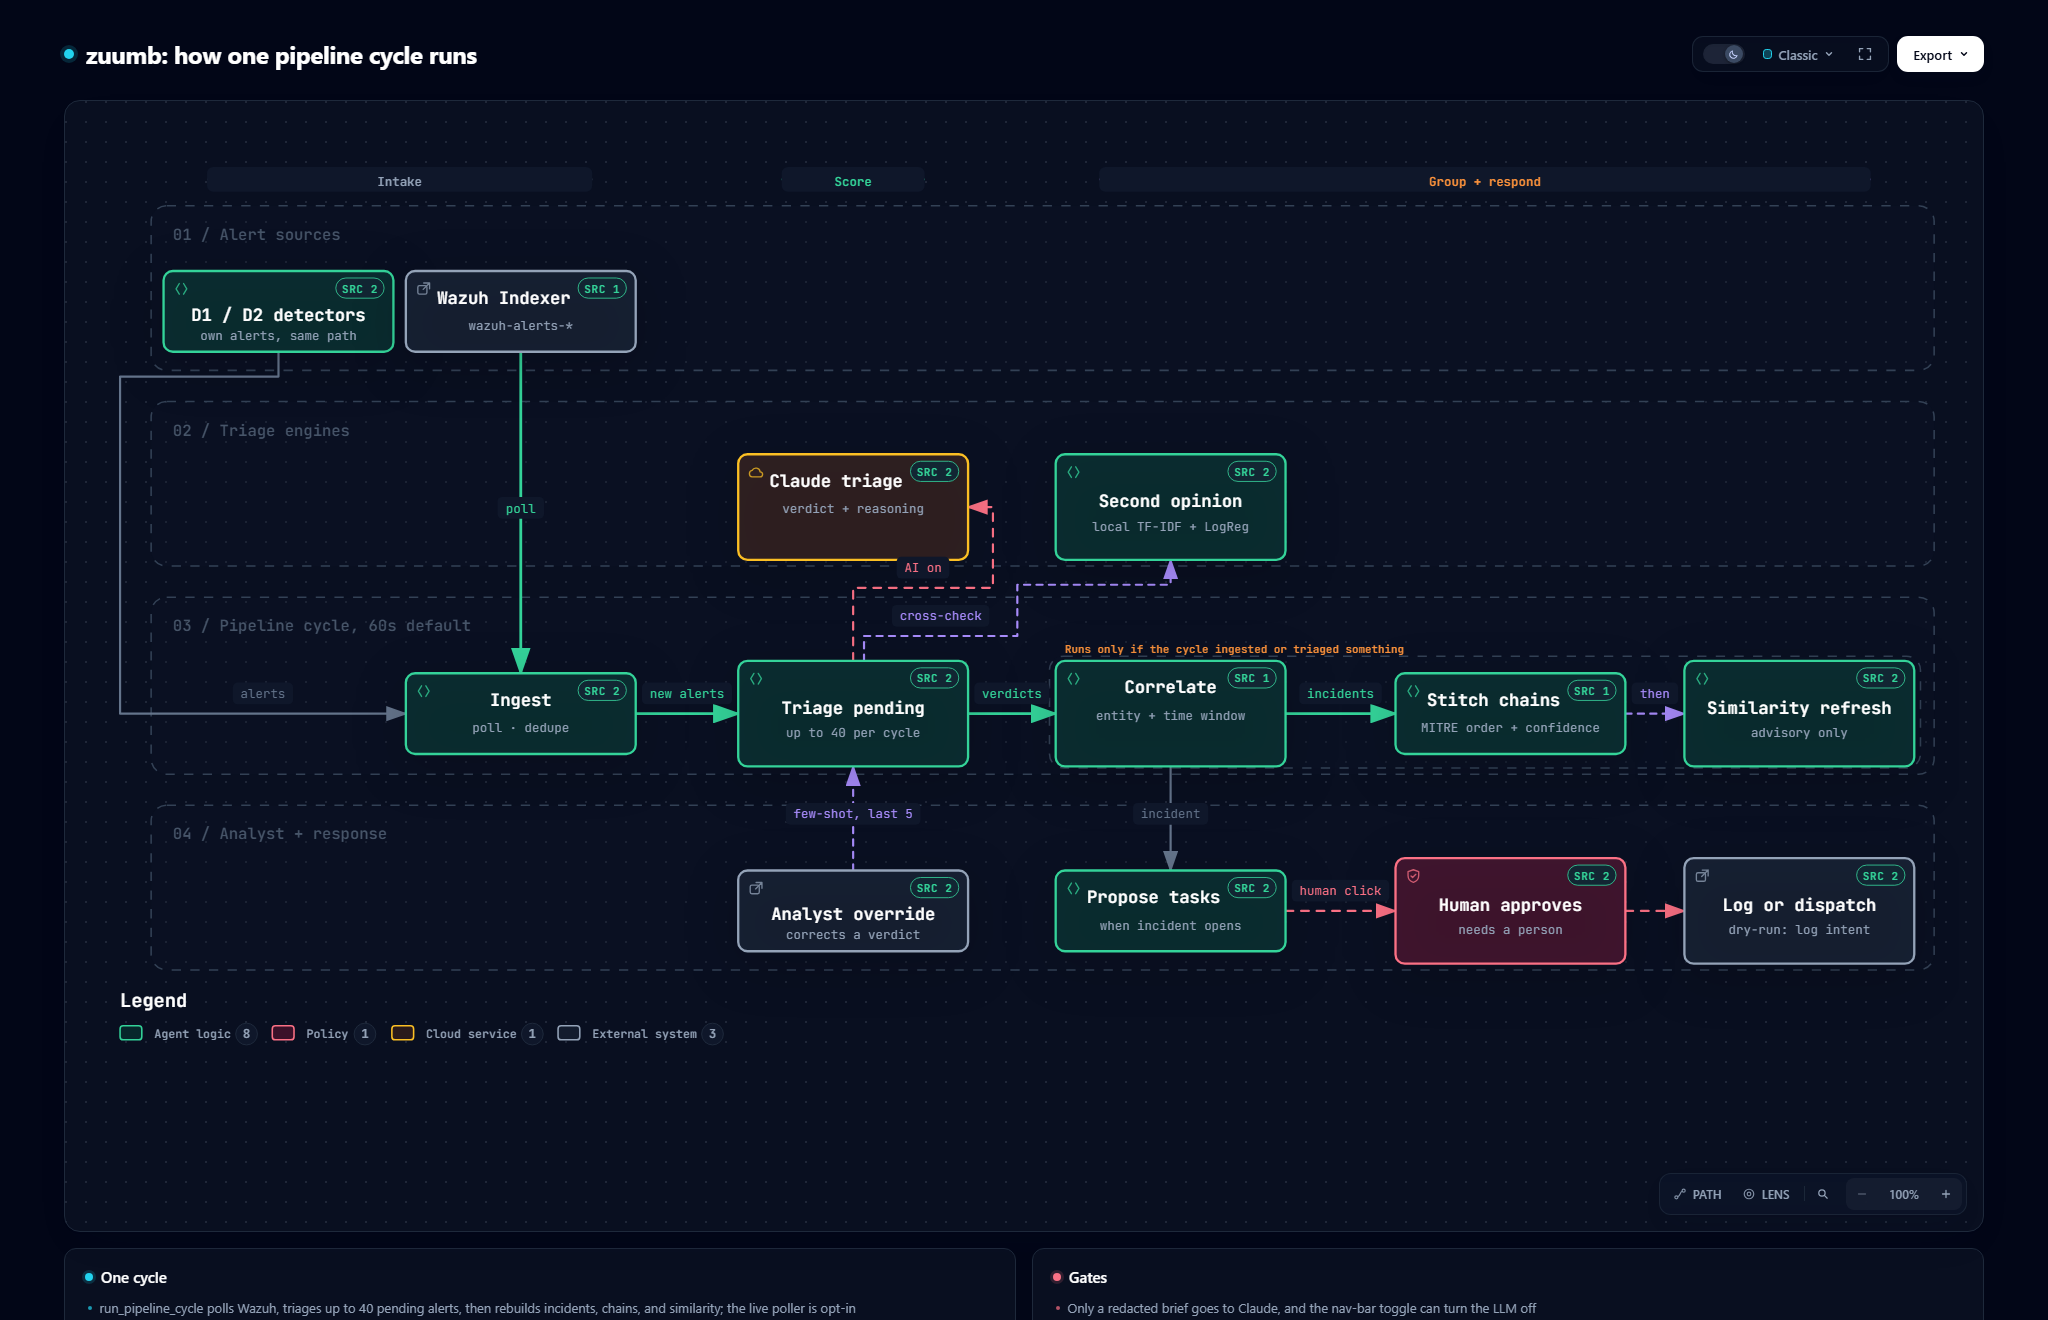Toggle the PATH mode button
The image size is (2048, 1320).
[1698, 1194]
